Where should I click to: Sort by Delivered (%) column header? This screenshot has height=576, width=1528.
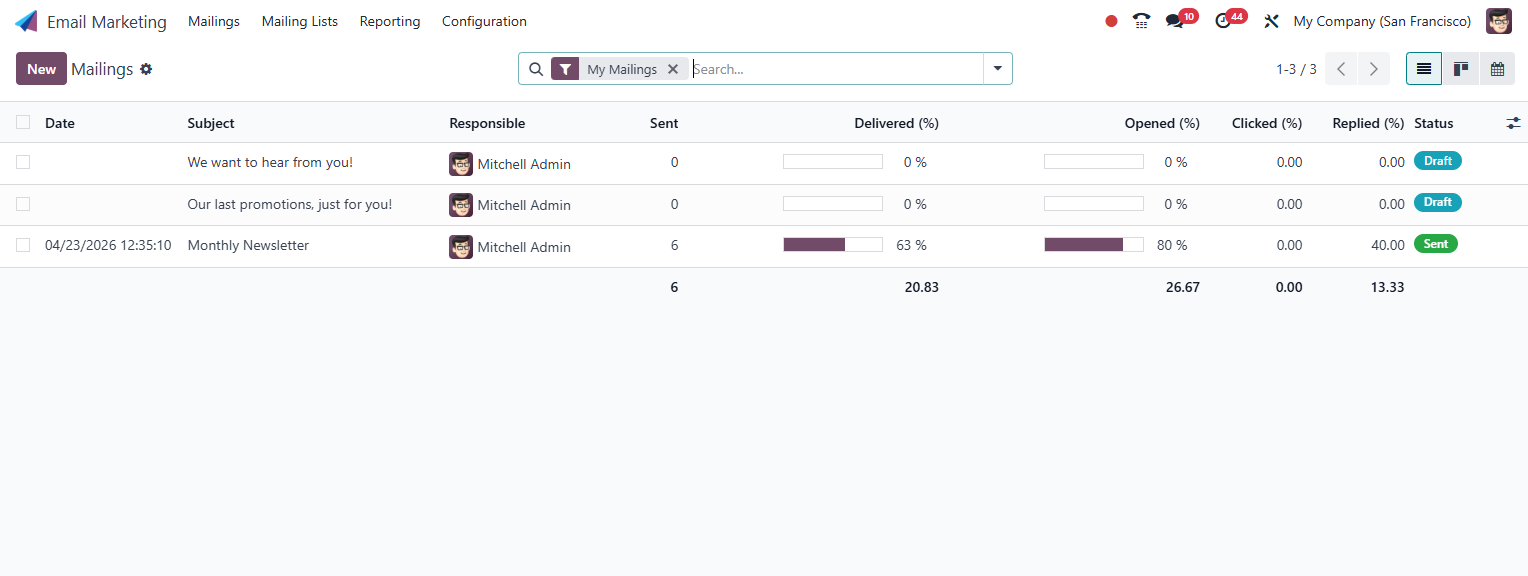(x=896, y=123)
